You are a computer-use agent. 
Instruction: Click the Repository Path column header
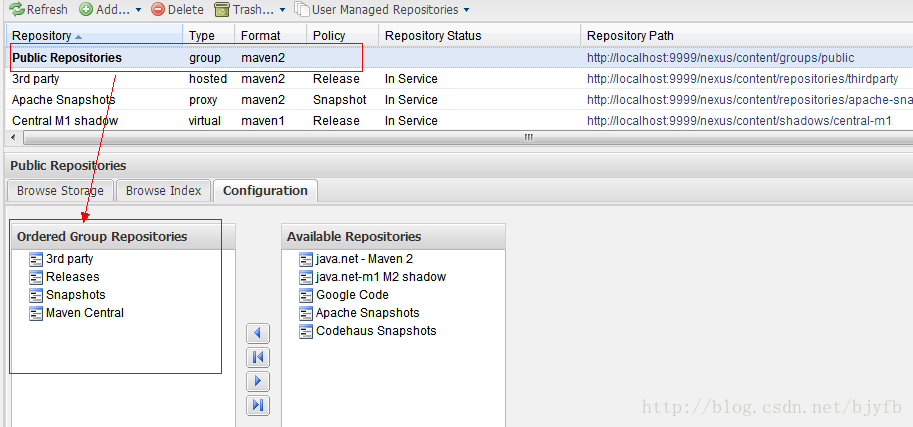coord(746,36)
